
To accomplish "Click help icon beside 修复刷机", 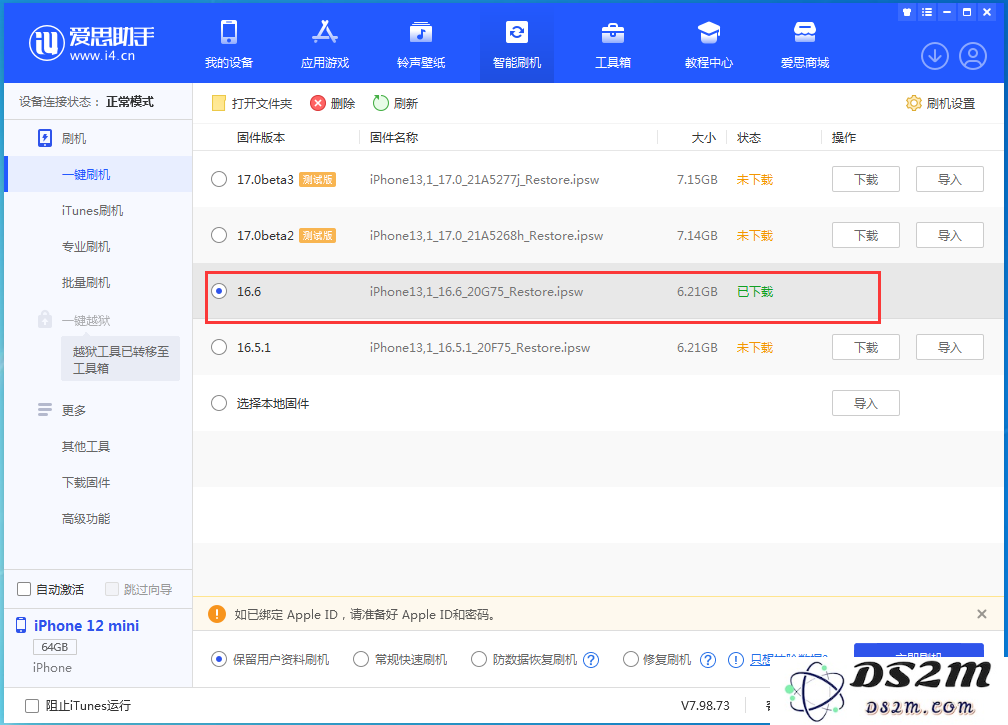I will [x=708, y=660].
